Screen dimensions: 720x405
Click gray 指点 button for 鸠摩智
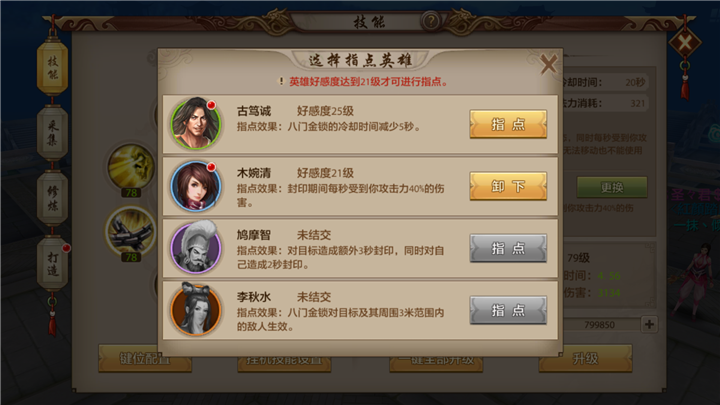tap(508, 248)
